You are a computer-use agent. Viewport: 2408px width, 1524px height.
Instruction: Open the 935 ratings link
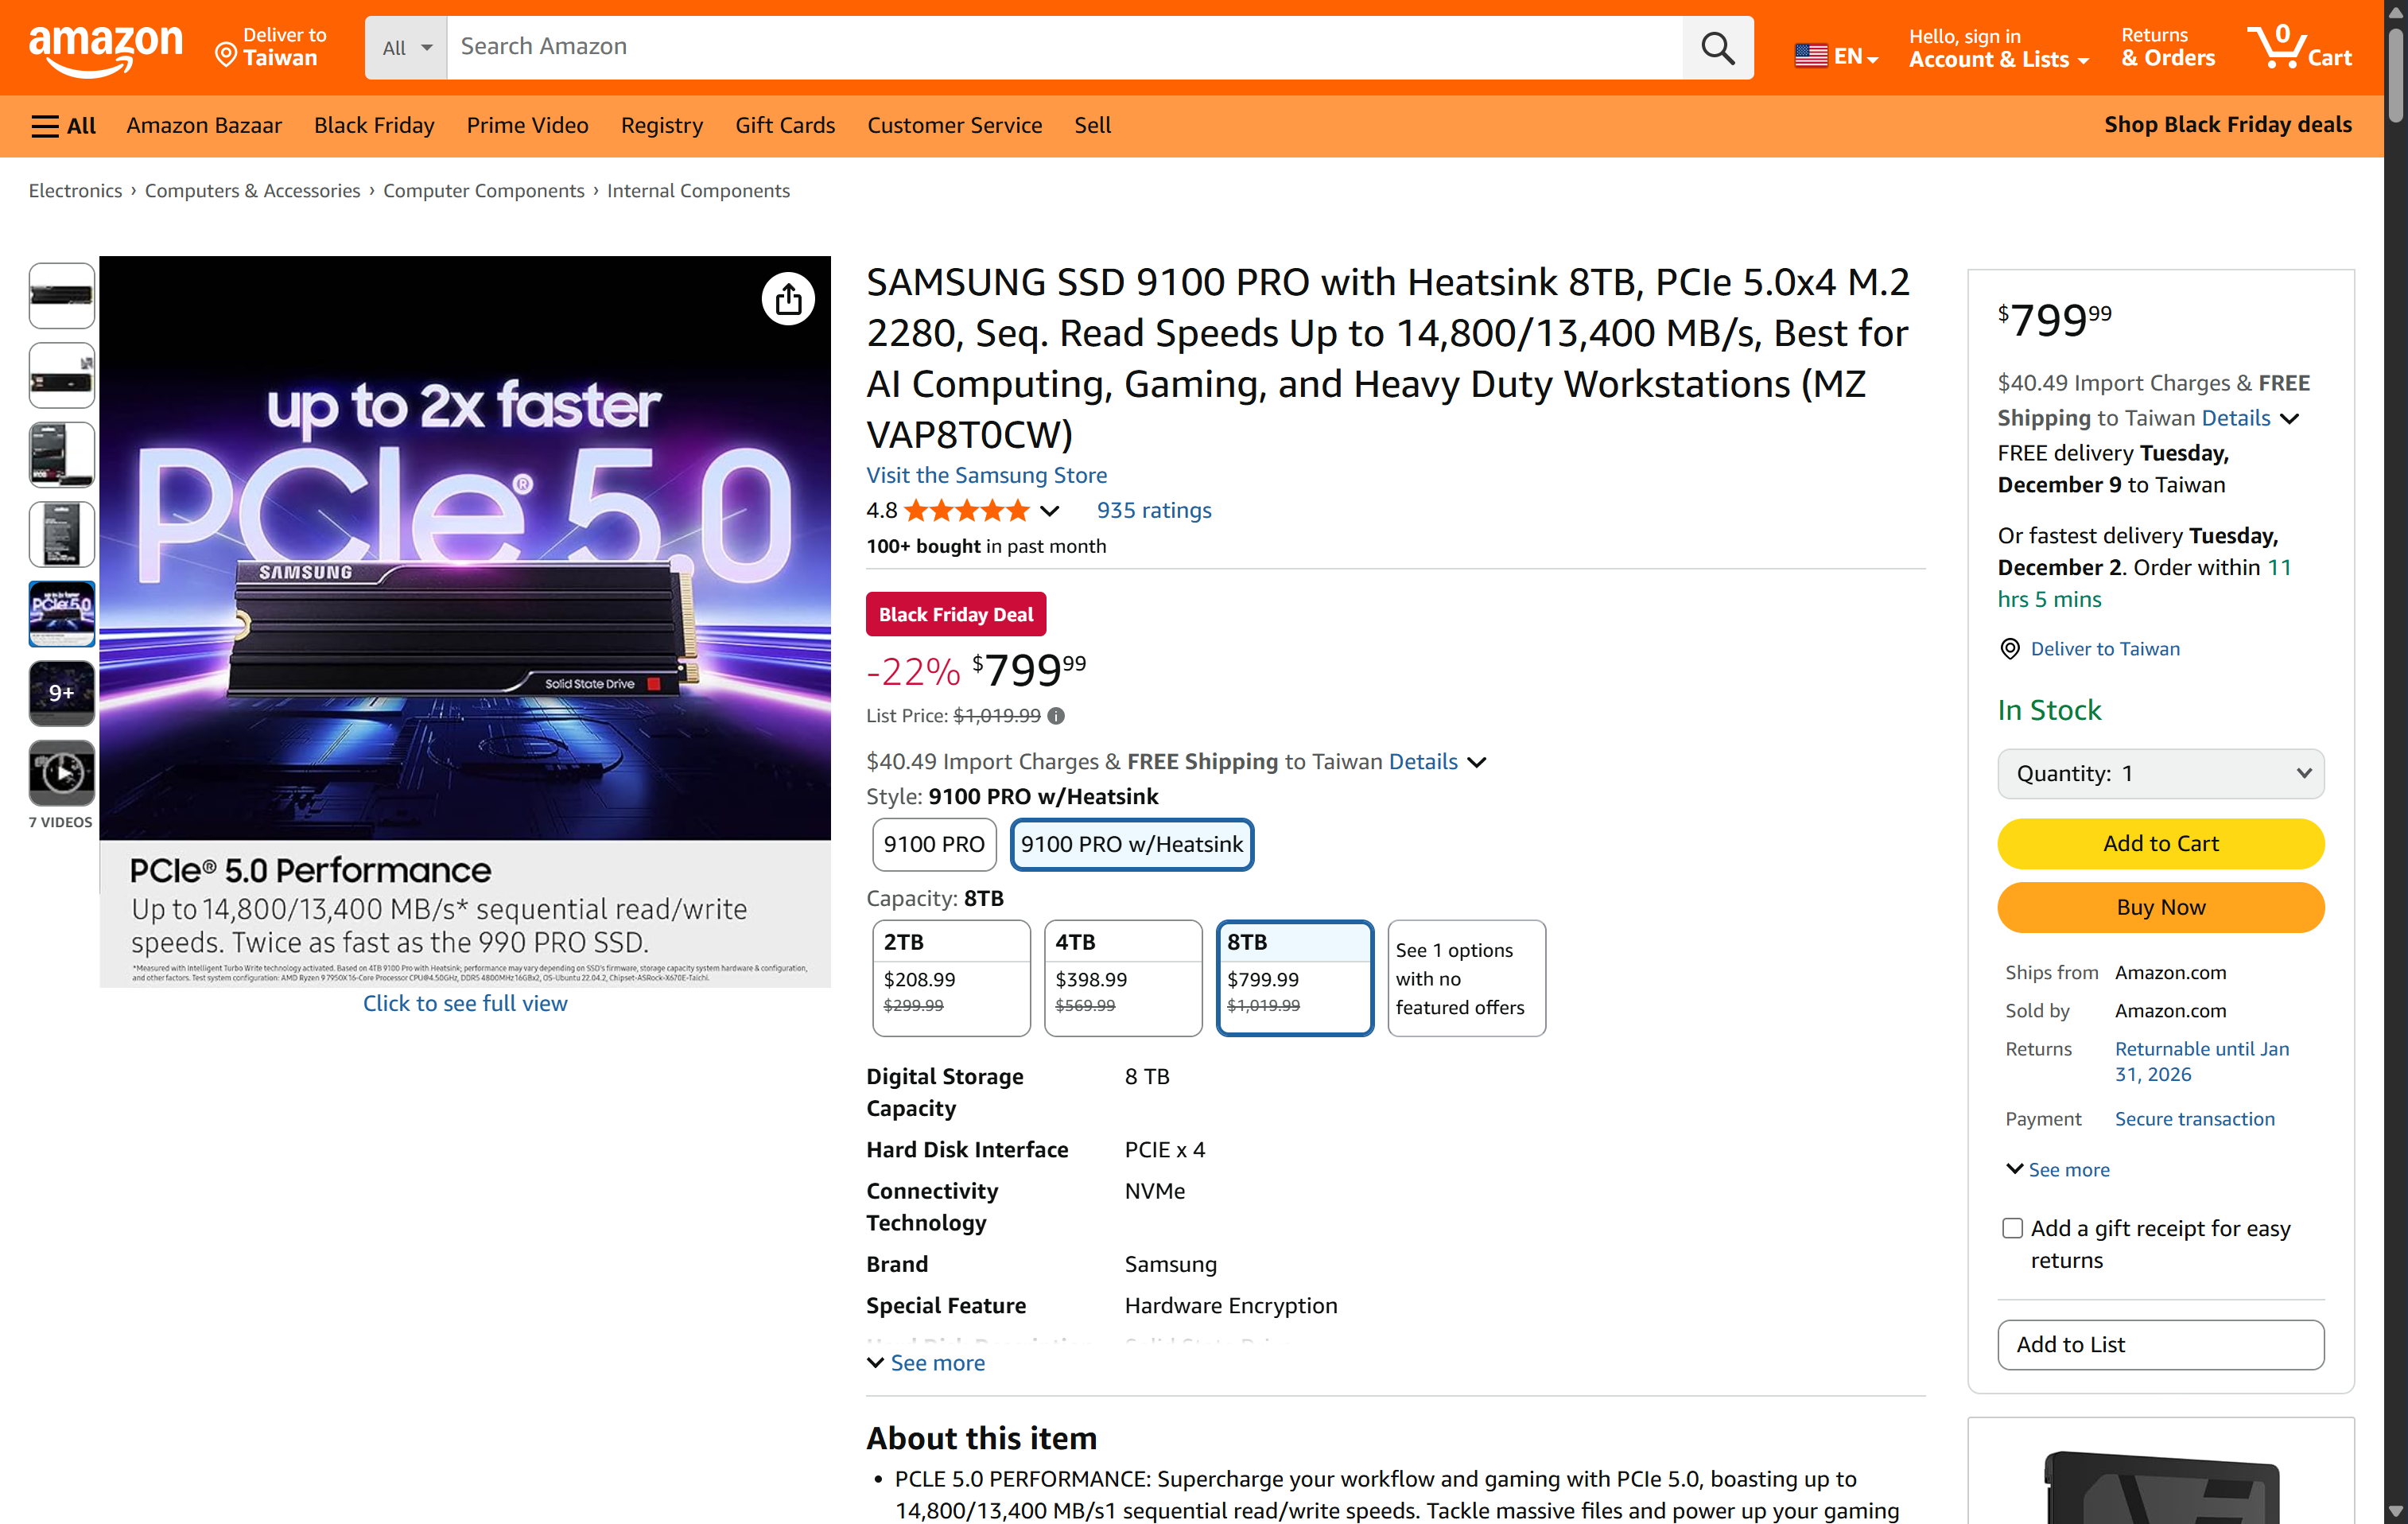click(1154, 511)
